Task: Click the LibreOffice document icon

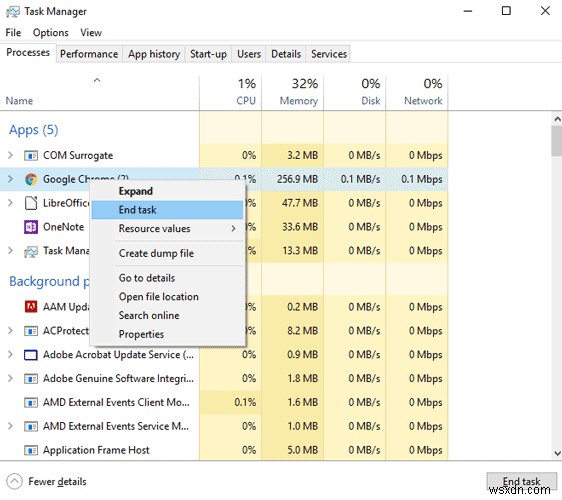Action: pyautogui.click(x=31, y=203)
